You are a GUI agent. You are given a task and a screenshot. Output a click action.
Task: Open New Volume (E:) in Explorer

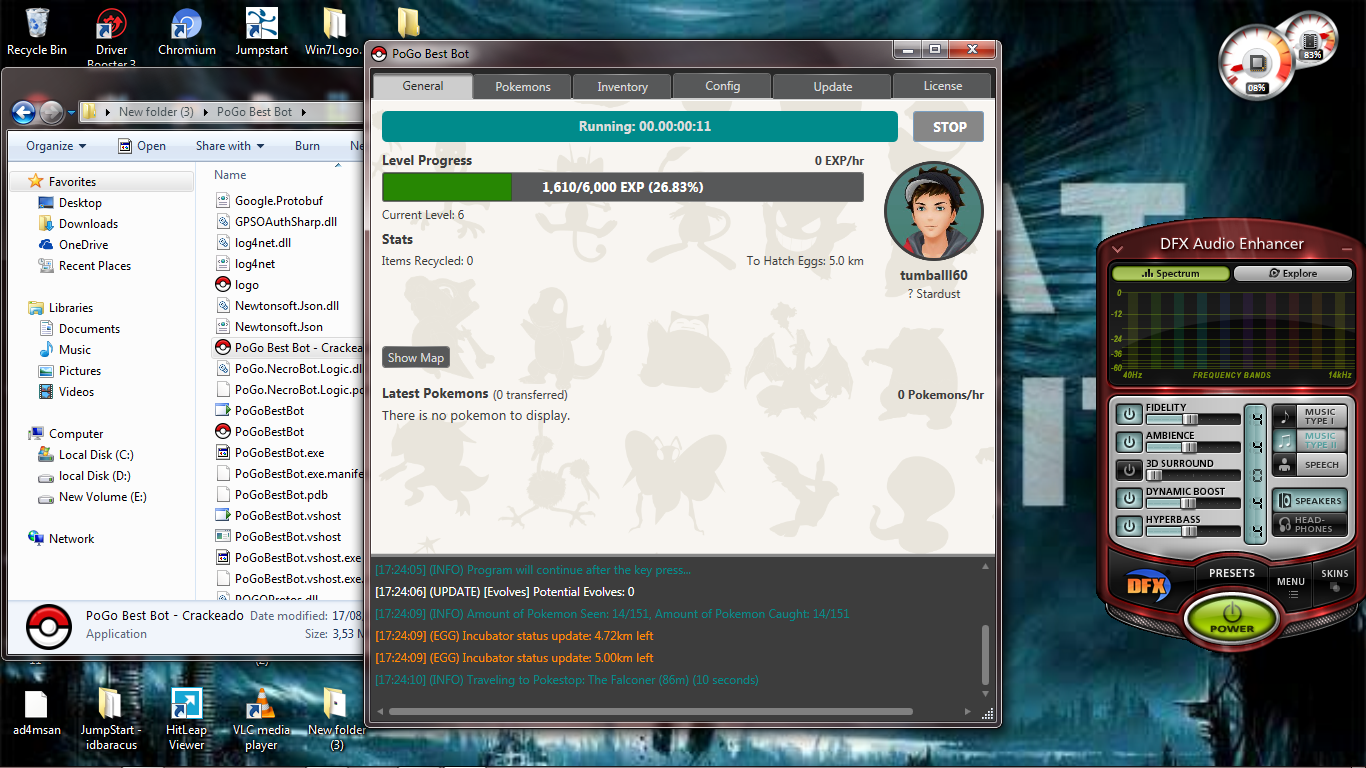pos(102,497)
